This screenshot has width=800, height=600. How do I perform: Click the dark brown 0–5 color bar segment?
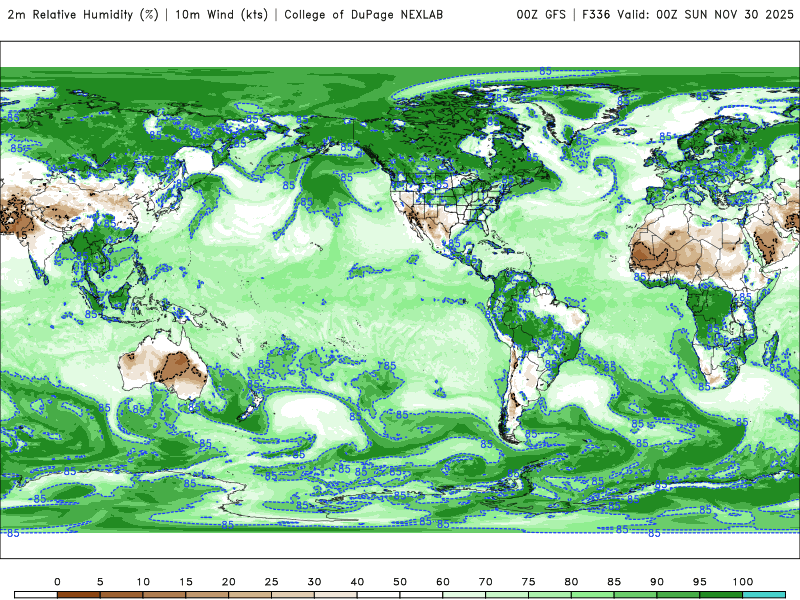coord(79,595)
